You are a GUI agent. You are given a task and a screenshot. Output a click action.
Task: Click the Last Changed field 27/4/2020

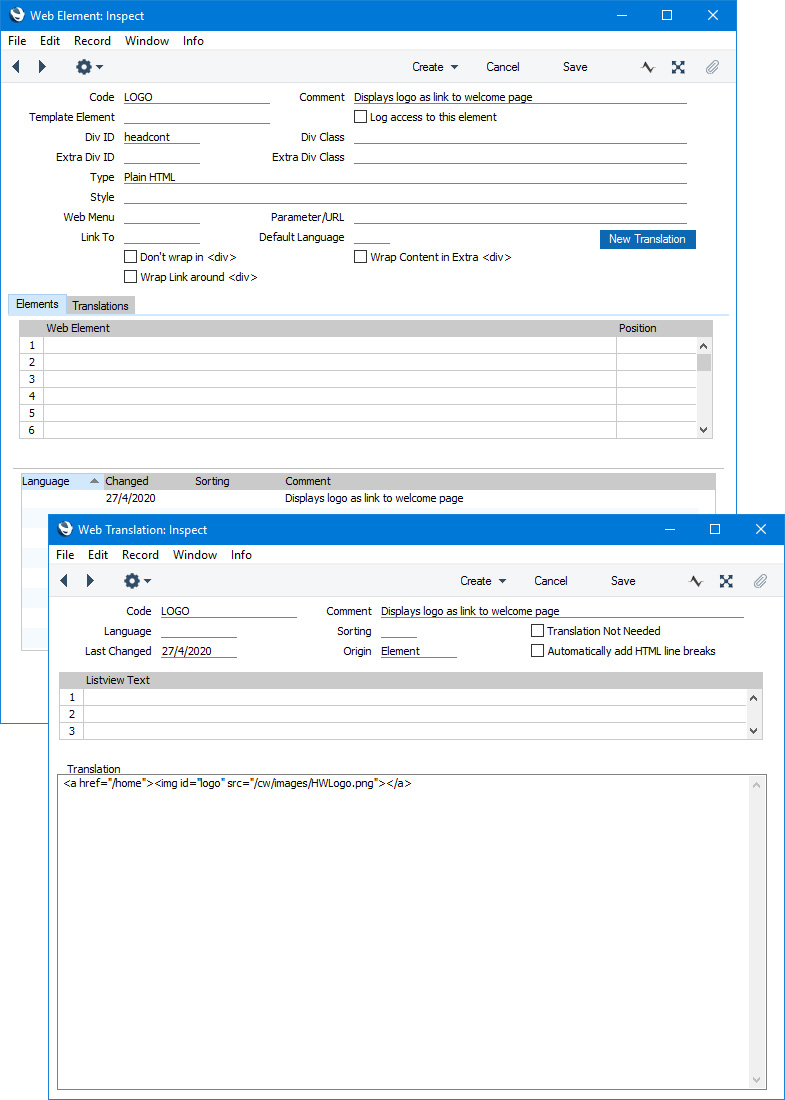(199, 651)
